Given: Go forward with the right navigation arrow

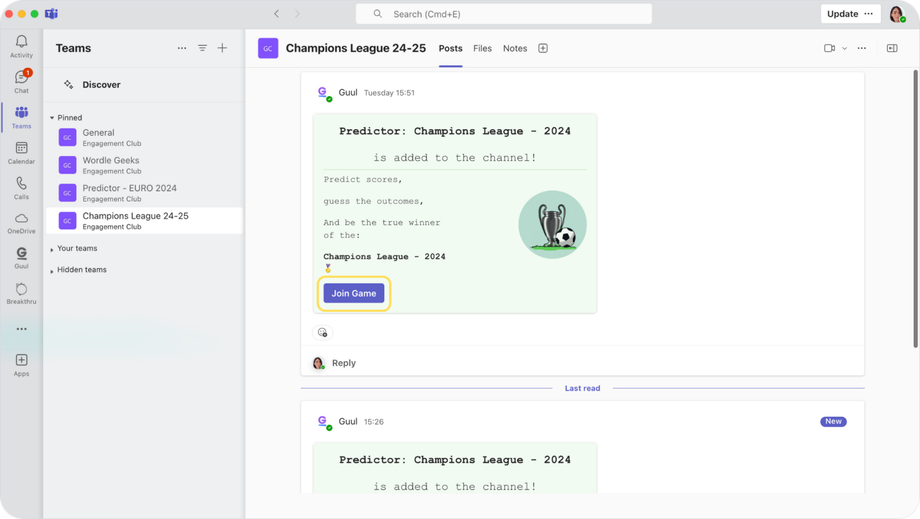Looking at the screenshot, I should point(297,13).
